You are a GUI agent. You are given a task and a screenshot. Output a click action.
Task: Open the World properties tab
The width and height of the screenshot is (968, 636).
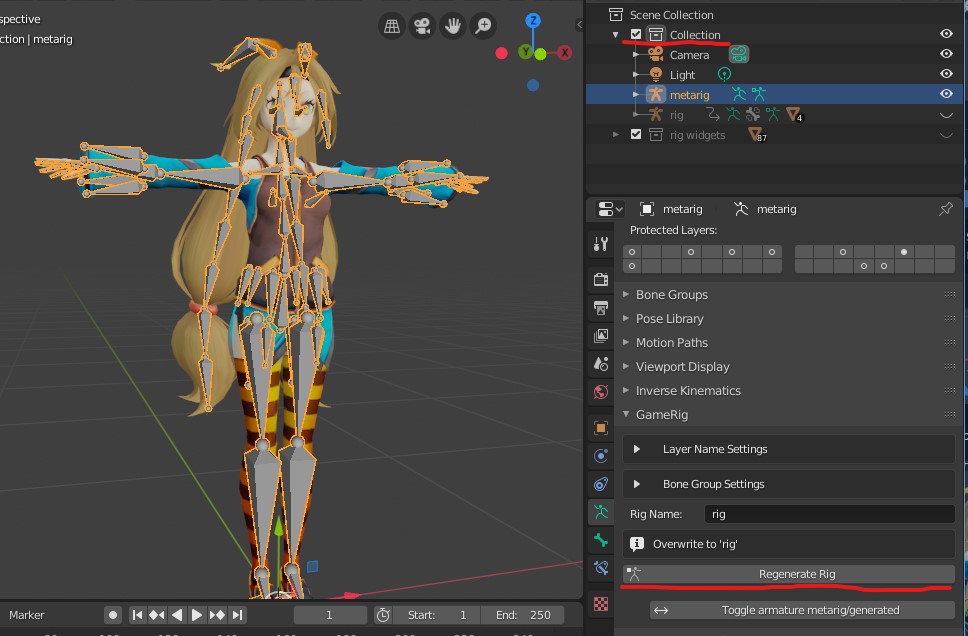(x=601, y=392)
